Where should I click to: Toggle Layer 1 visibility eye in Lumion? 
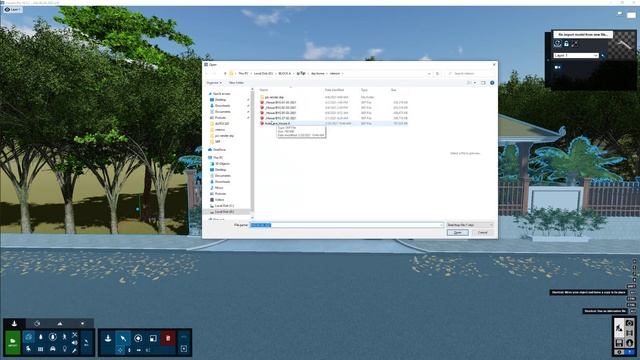tap(7, 9)
